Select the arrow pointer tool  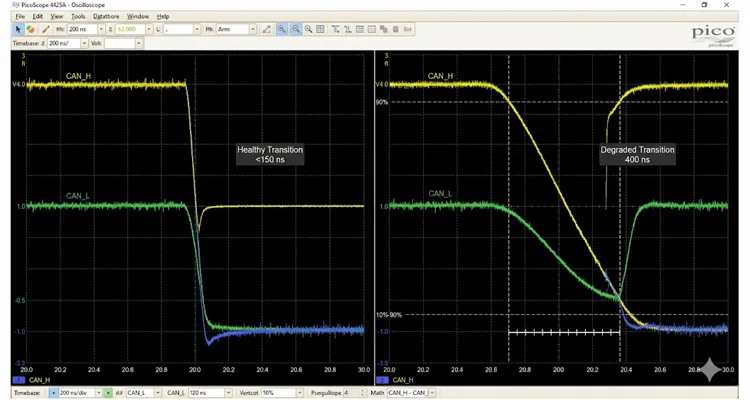18,29
